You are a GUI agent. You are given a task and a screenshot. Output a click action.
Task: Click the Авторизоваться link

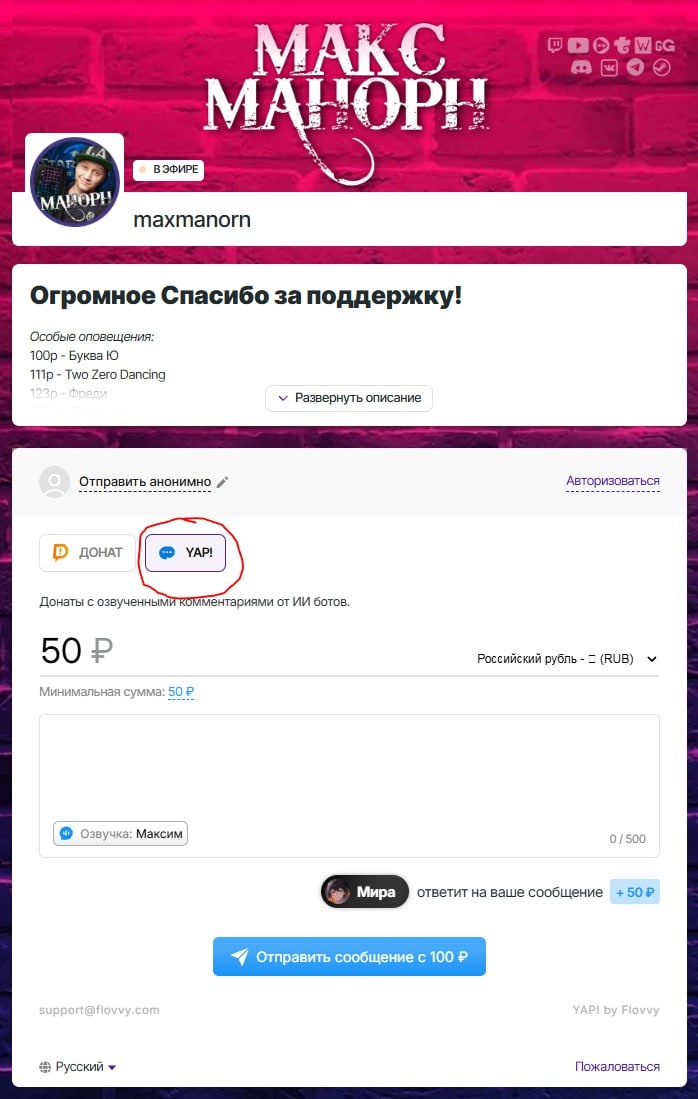613,481
